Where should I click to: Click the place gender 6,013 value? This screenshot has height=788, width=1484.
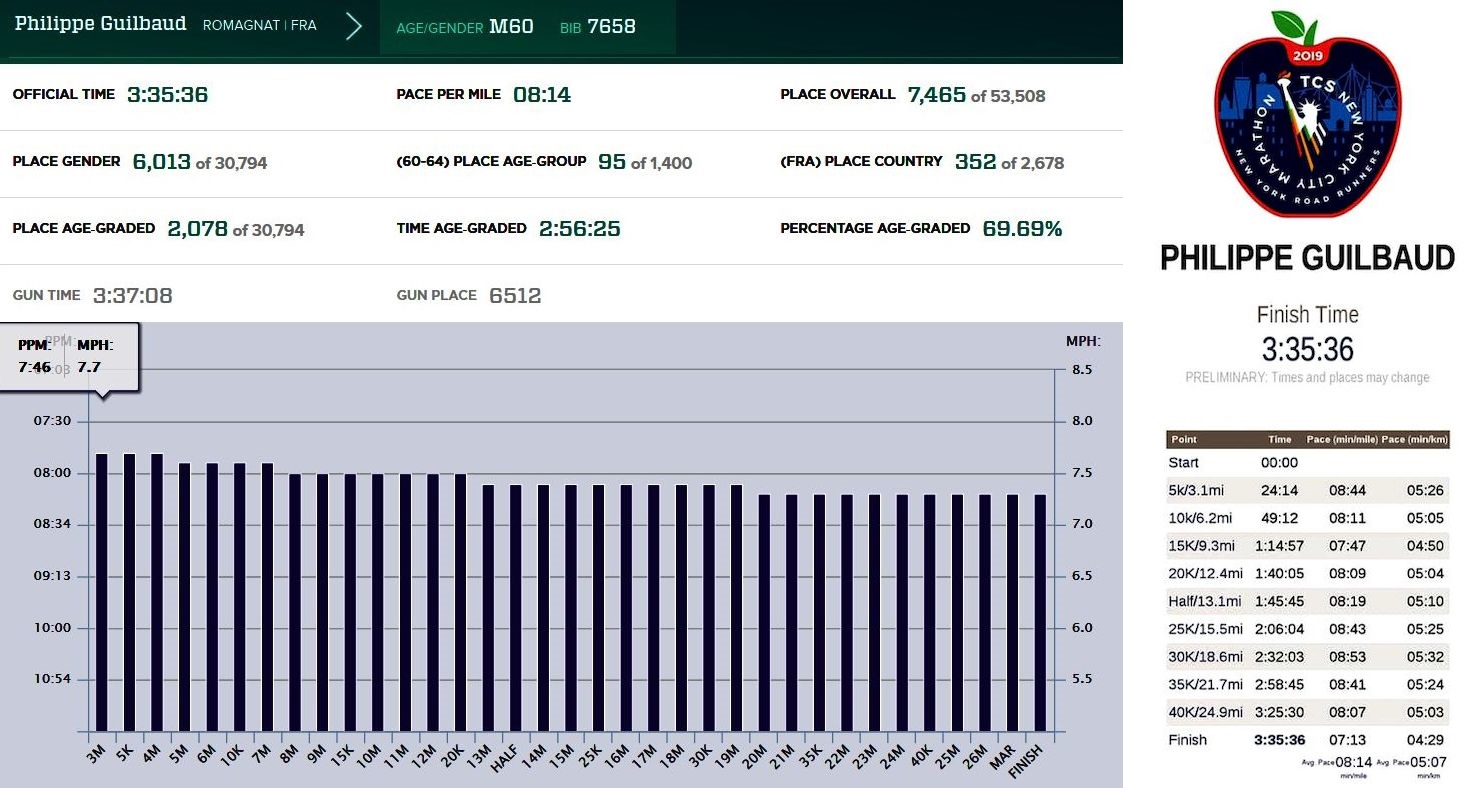[x=162, y=162]
